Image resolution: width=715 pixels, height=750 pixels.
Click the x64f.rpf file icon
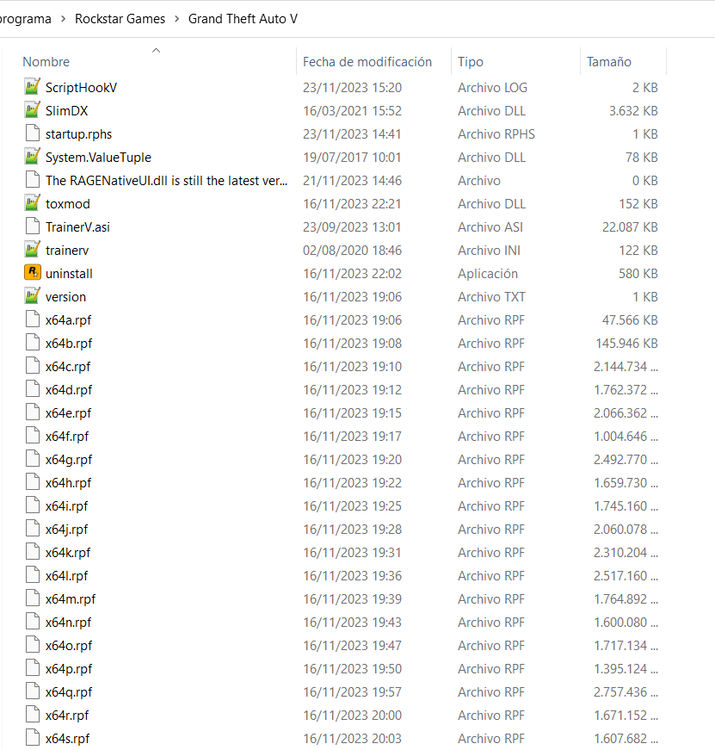(32, 436)
